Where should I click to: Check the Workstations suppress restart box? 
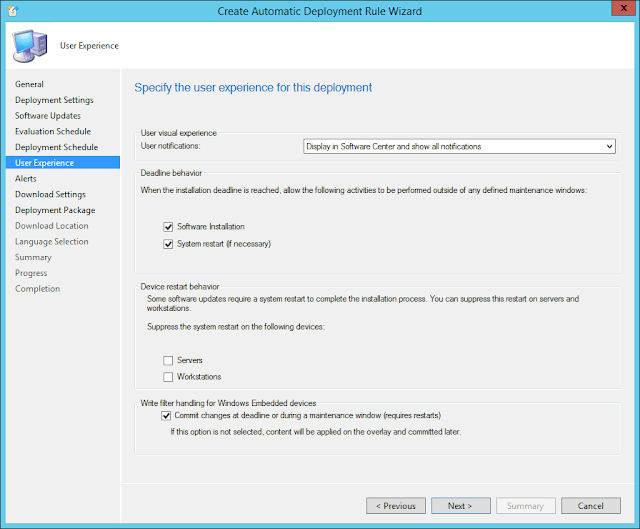(168, 377)
